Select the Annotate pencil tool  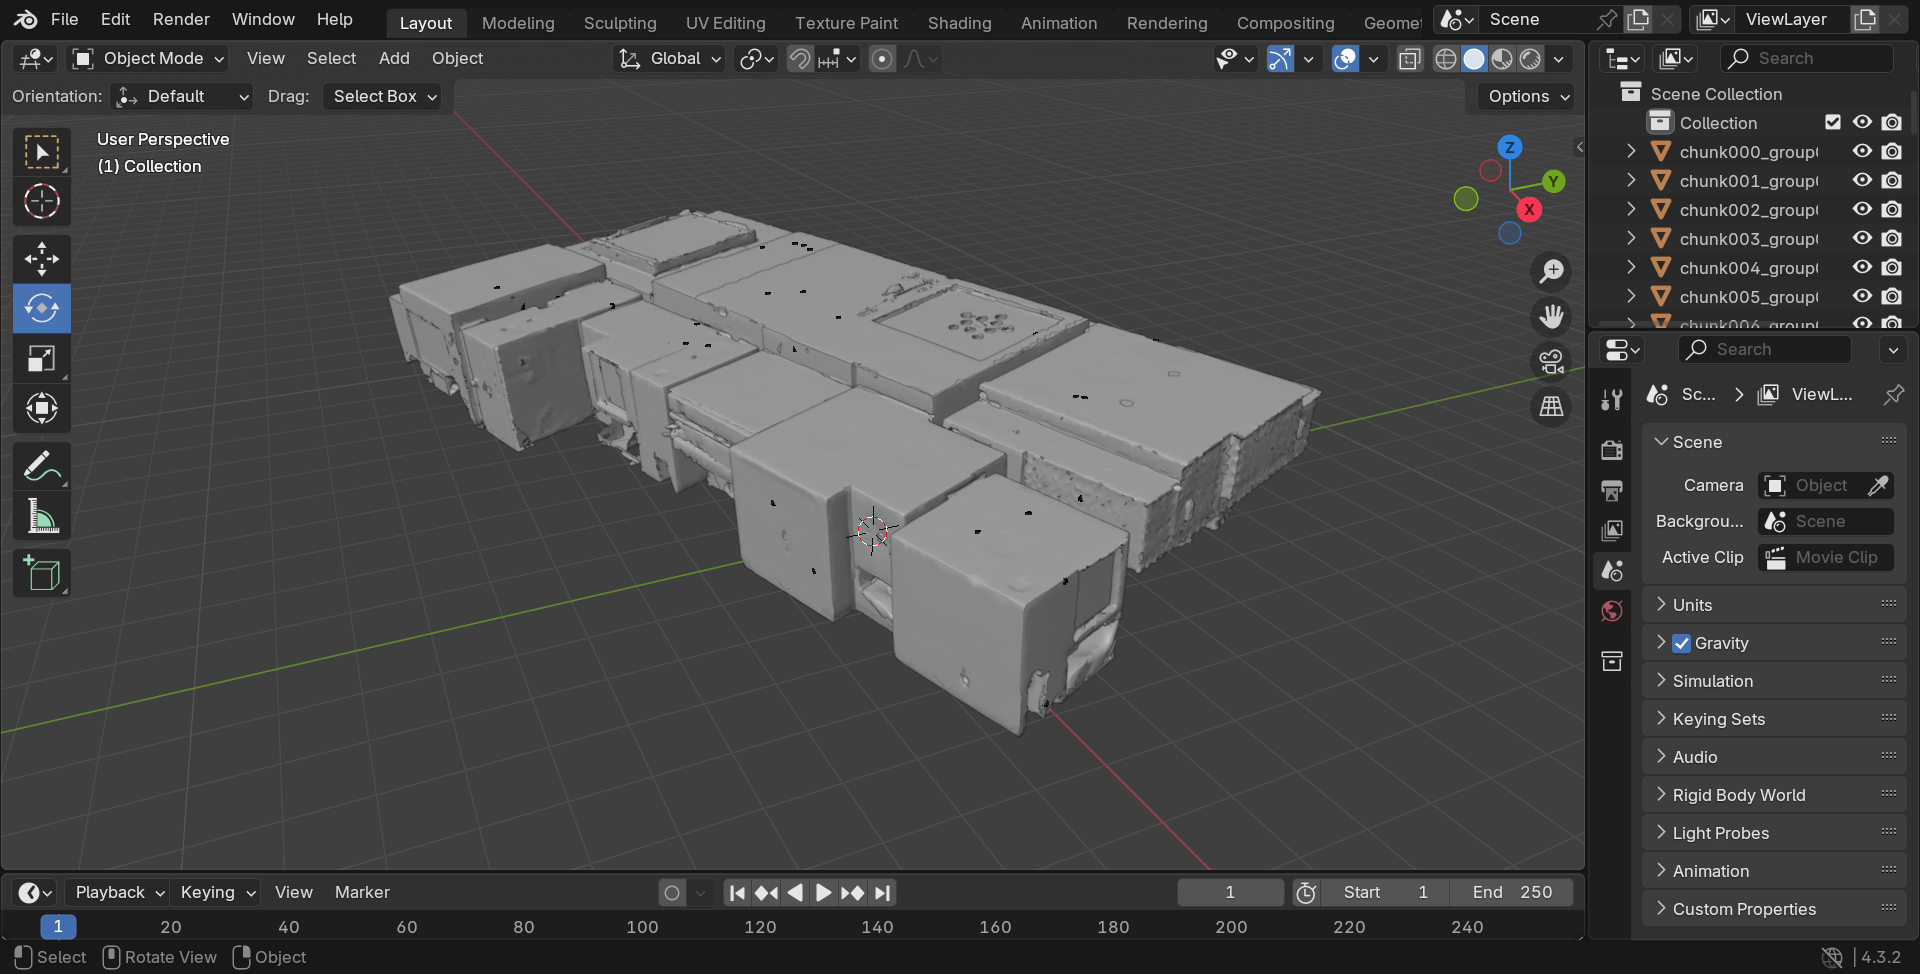41,467
